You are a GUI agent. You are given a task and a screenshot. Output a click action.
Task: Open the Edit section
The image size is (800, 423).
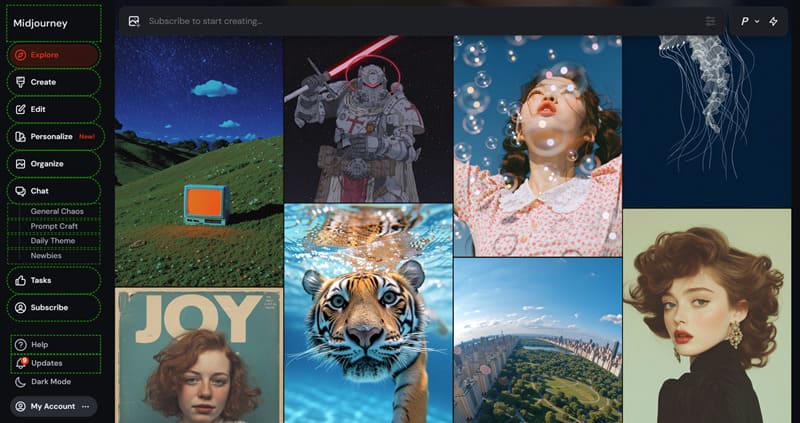point(54,109)
